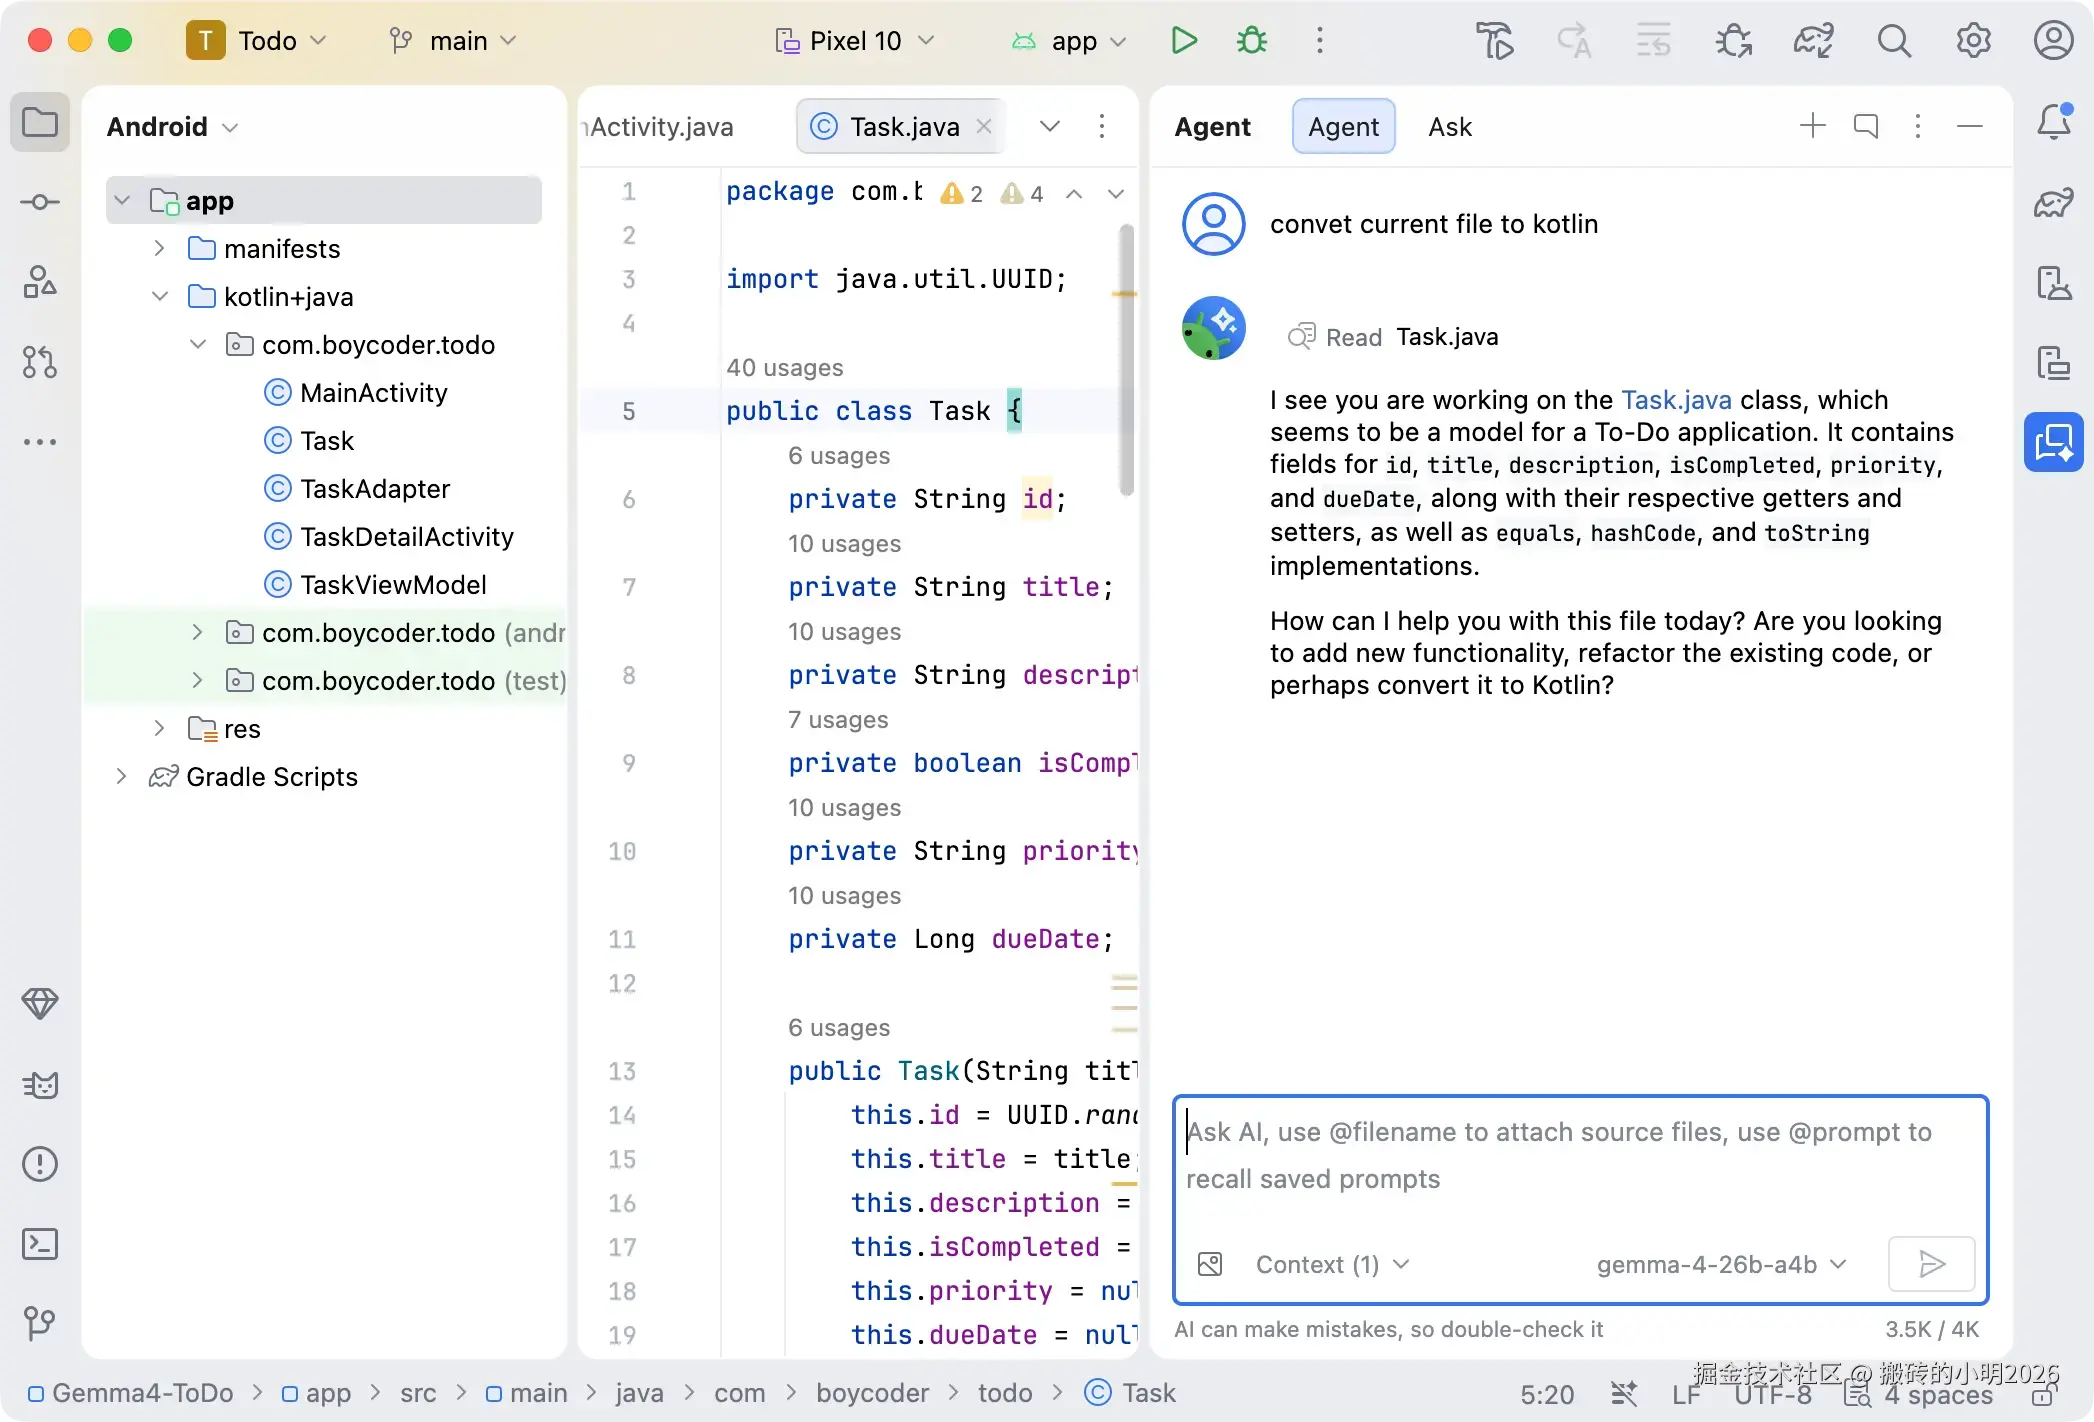
Task: Open Notifications bell in right sidebar
Action: (x=2054, y=122)
